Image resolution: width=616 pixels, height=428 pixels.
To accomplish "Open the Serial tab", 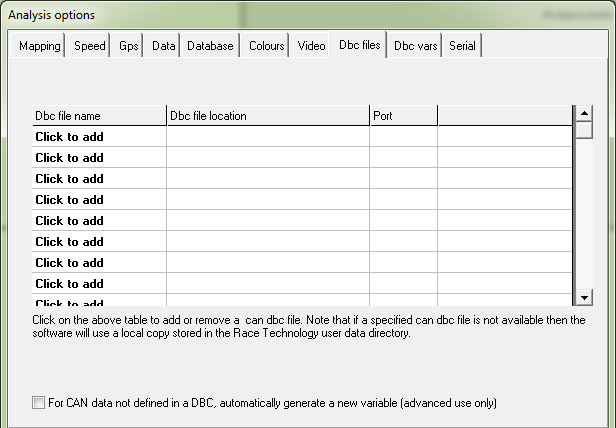I will click(462, 46).
